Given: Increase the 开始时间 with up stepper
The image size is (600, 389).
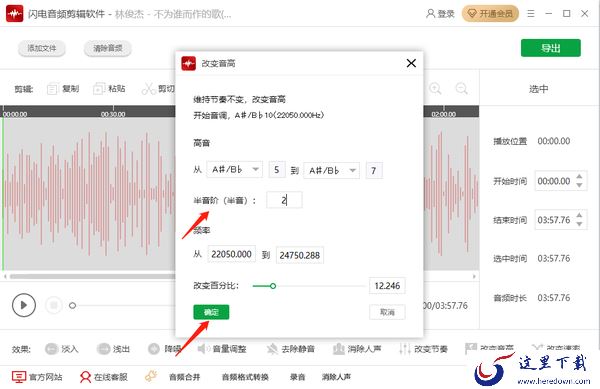Looking at the screenshot, I should (579, 177).
